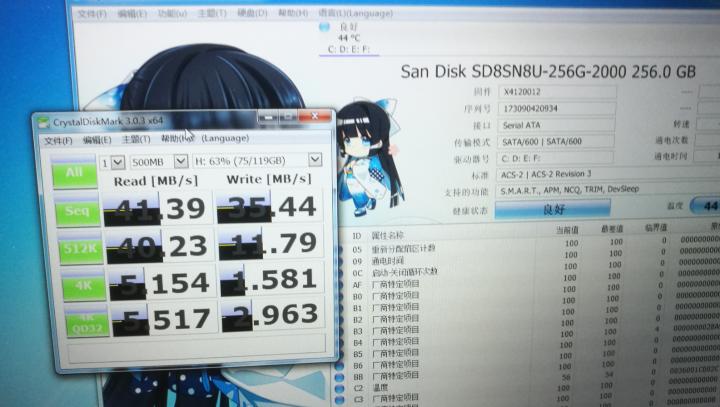Click features field S.M.A.R.T., APM, NCQ, TRIM, DevSleep
The width and height of the screenshot is (720, 407).
(x=608, y=190)
